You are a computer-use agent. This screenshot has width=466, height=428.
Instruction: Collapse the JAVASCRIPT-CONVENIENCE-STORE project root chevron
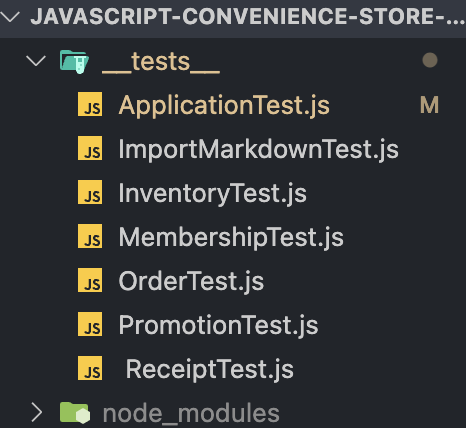point(9,16)
